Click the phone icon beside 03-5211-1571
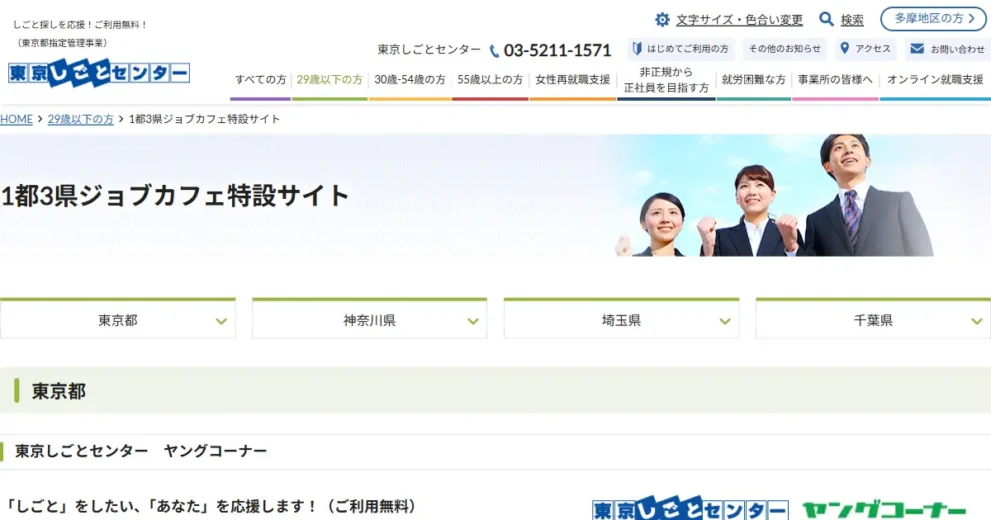Screen dimensions: 991x520 [x=494, y=51]
